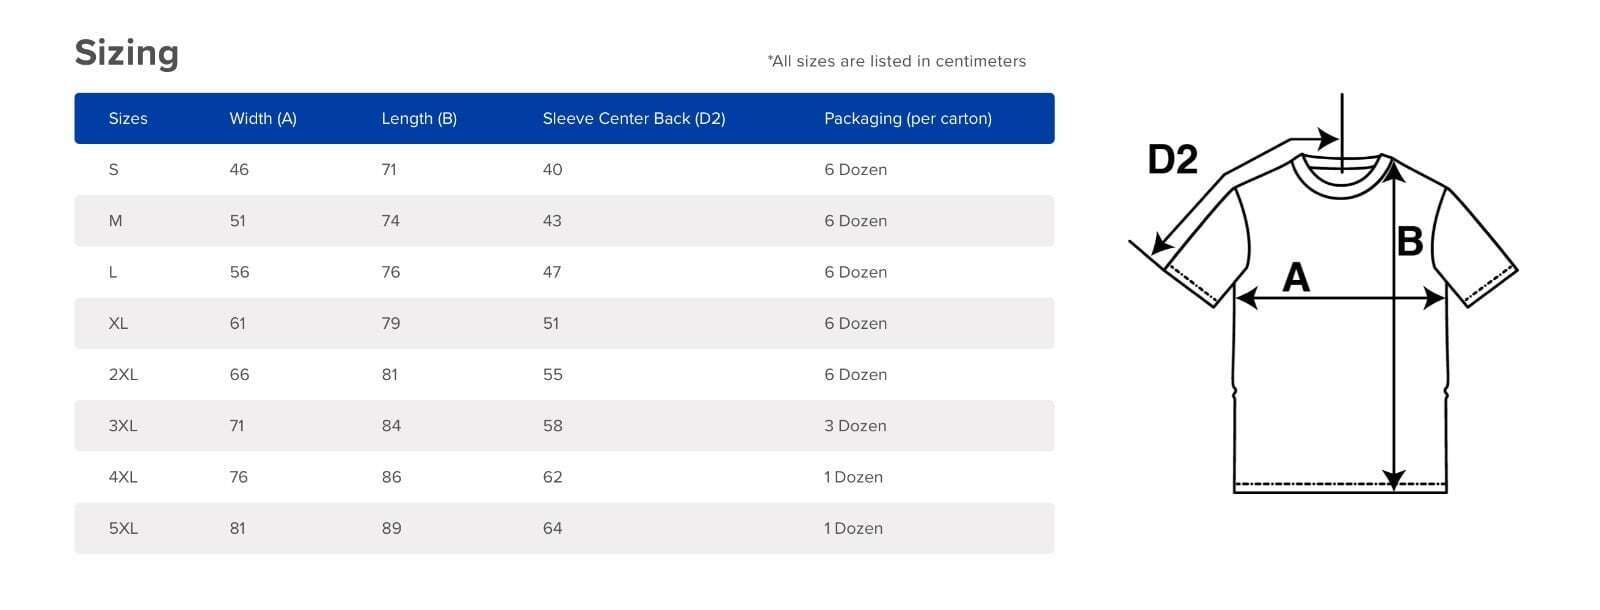
Task: Select the S size row label
Action: [114, 170]
